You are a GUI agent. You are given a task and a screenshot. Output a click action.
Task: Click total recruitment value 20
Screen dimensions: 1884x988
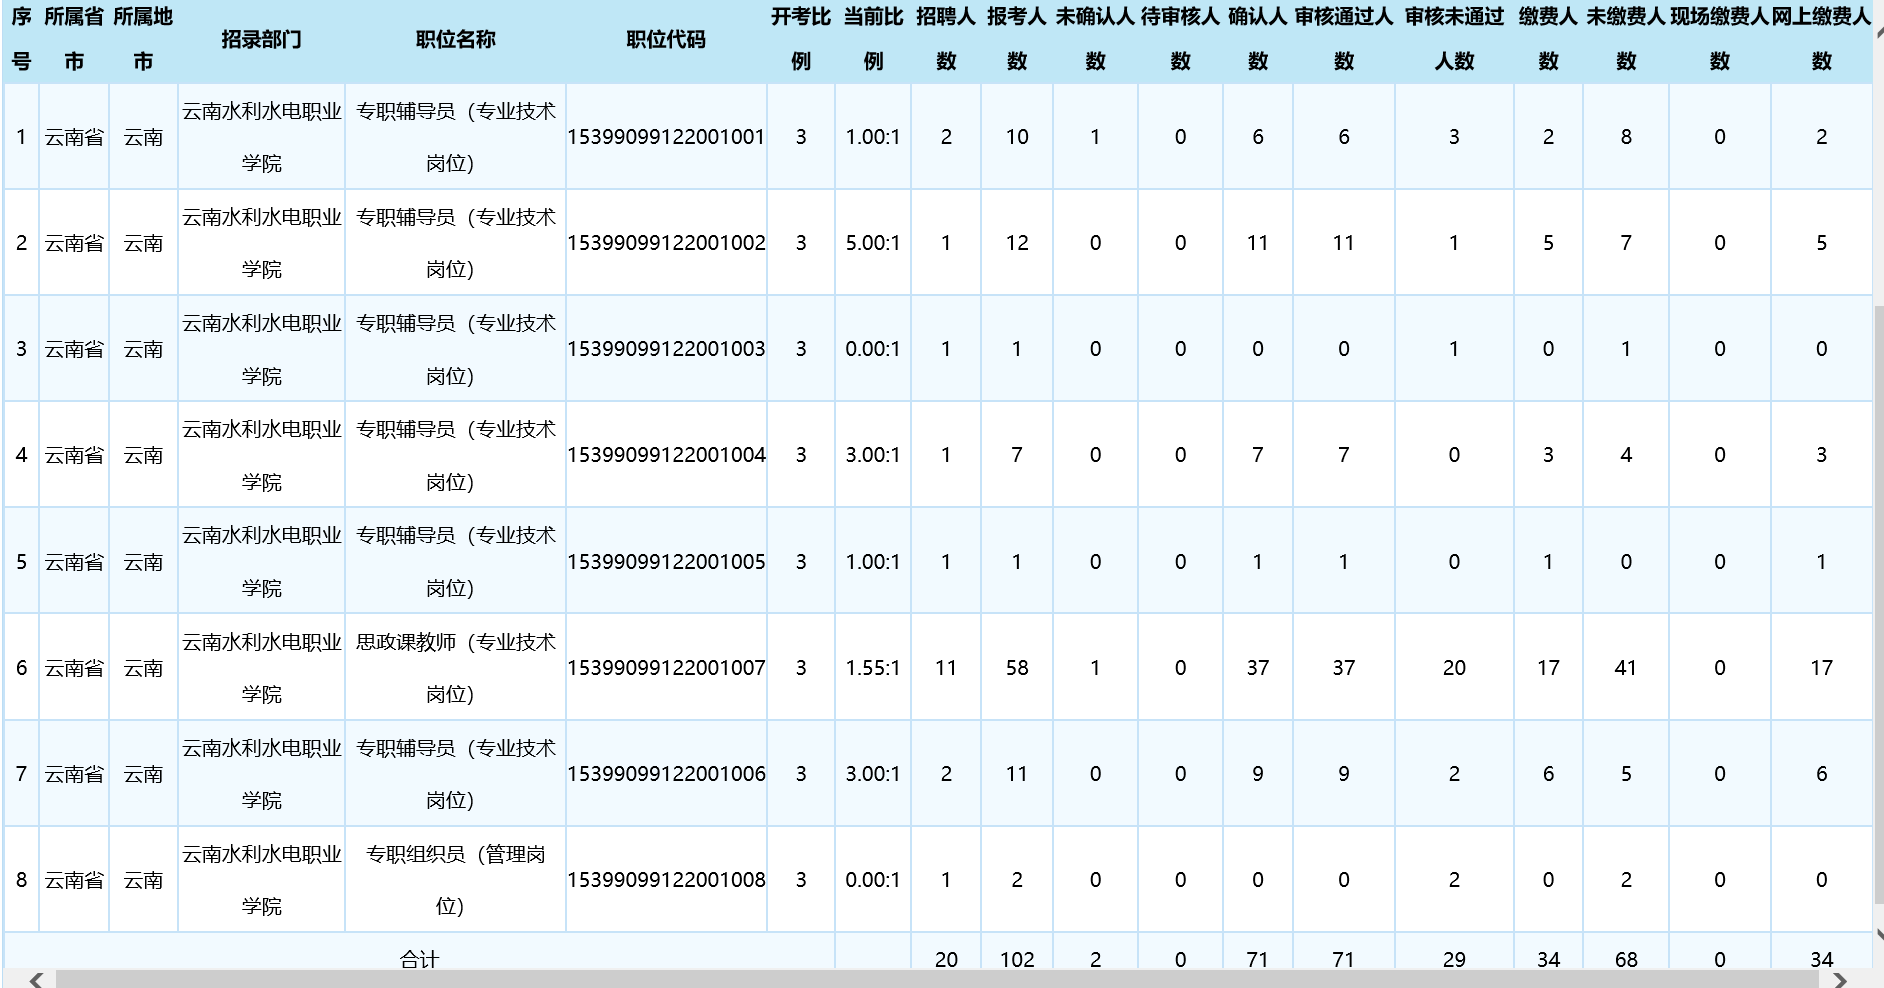point(946,959)
